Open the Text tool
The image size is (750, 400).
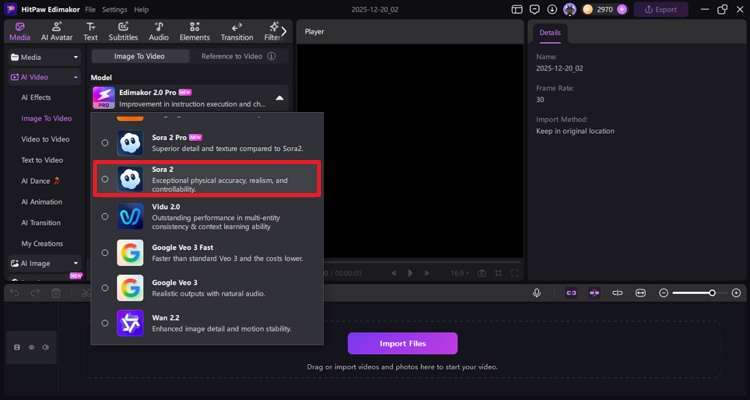coord(90,32)
